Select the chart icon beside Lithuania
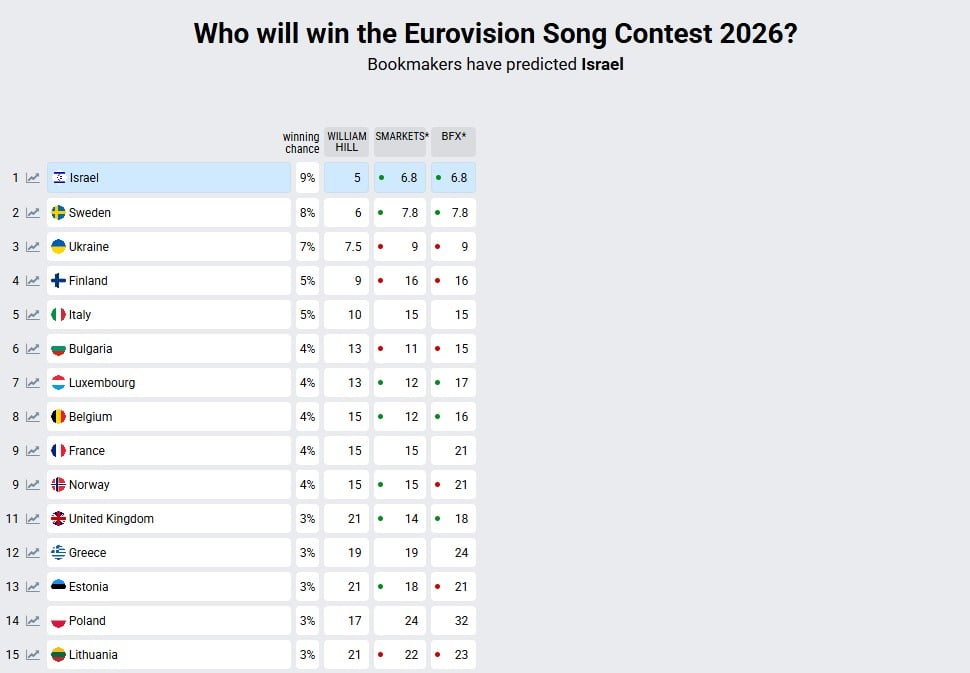The height and width of the screenshot is (673, 970). (x=32, y=655)
